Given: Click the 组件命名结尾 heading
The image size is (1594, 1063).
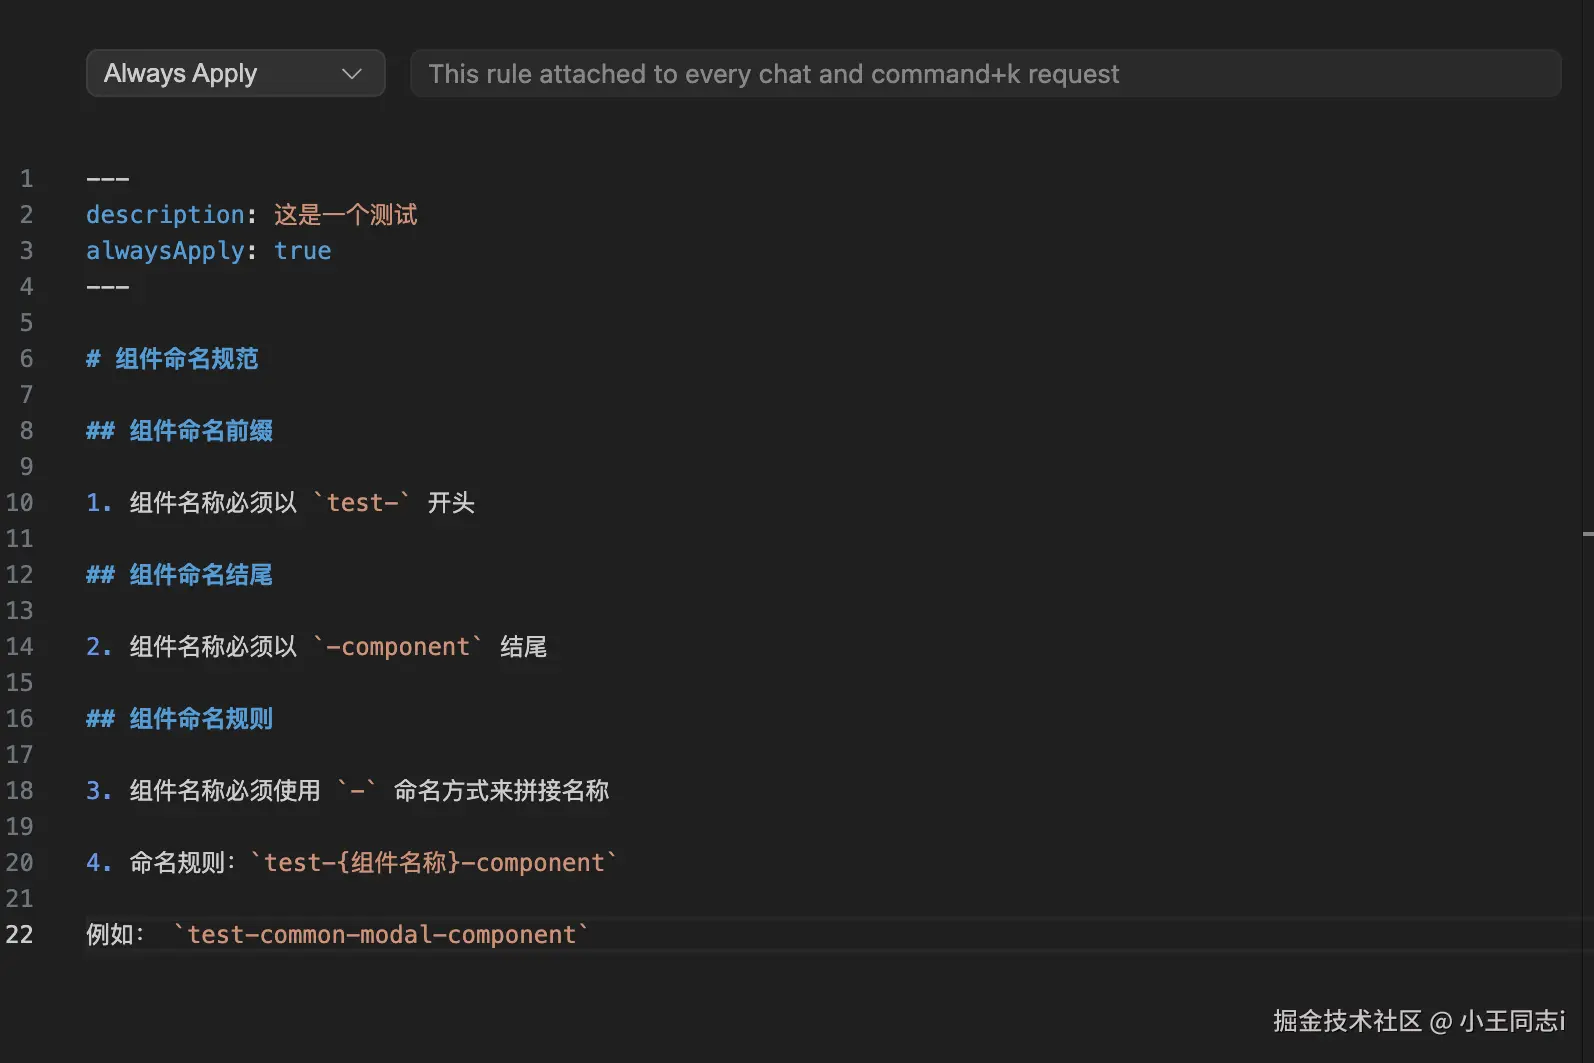Looking at the screenshot, I should [x=200, y=575].
